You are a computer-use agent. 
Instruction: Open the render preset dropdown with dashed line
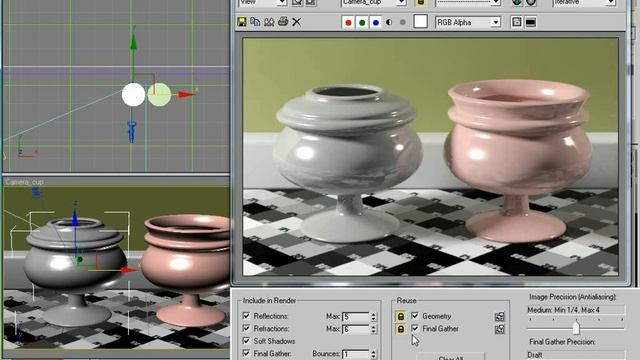(468, 2)
